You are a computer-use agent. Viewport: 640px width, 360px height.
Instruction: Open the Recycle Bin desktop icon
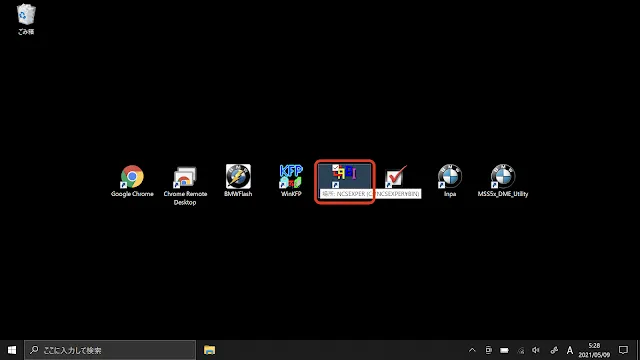[26, 19]
